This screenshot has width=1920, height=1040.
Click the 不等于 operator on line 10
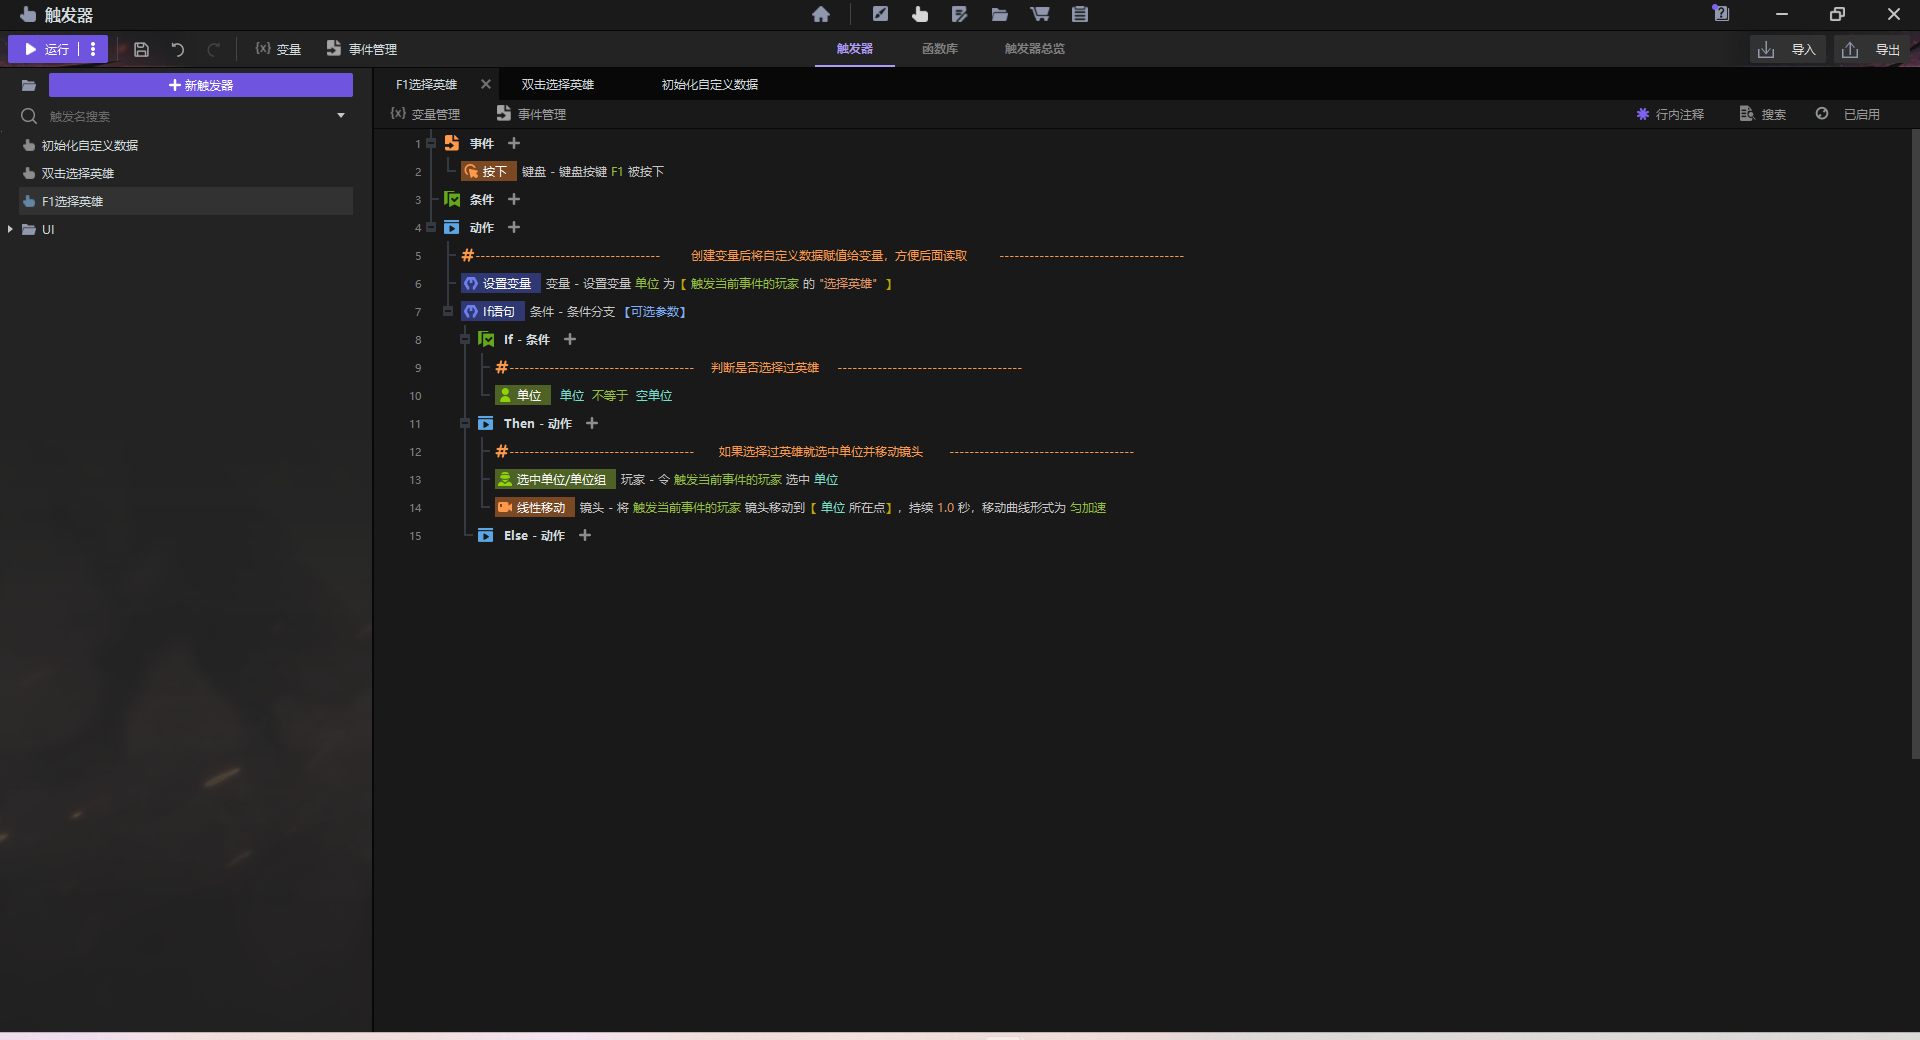tap(610, 396)
